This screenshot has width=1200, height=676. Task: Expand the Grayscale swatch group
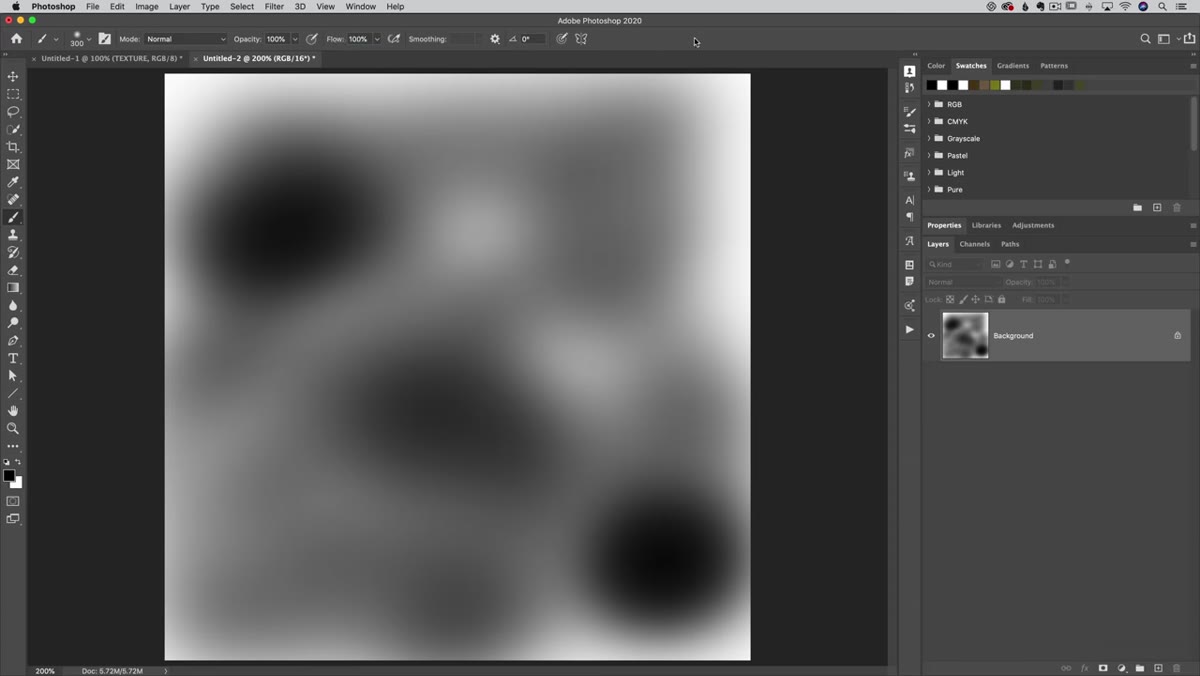[929, 138]
